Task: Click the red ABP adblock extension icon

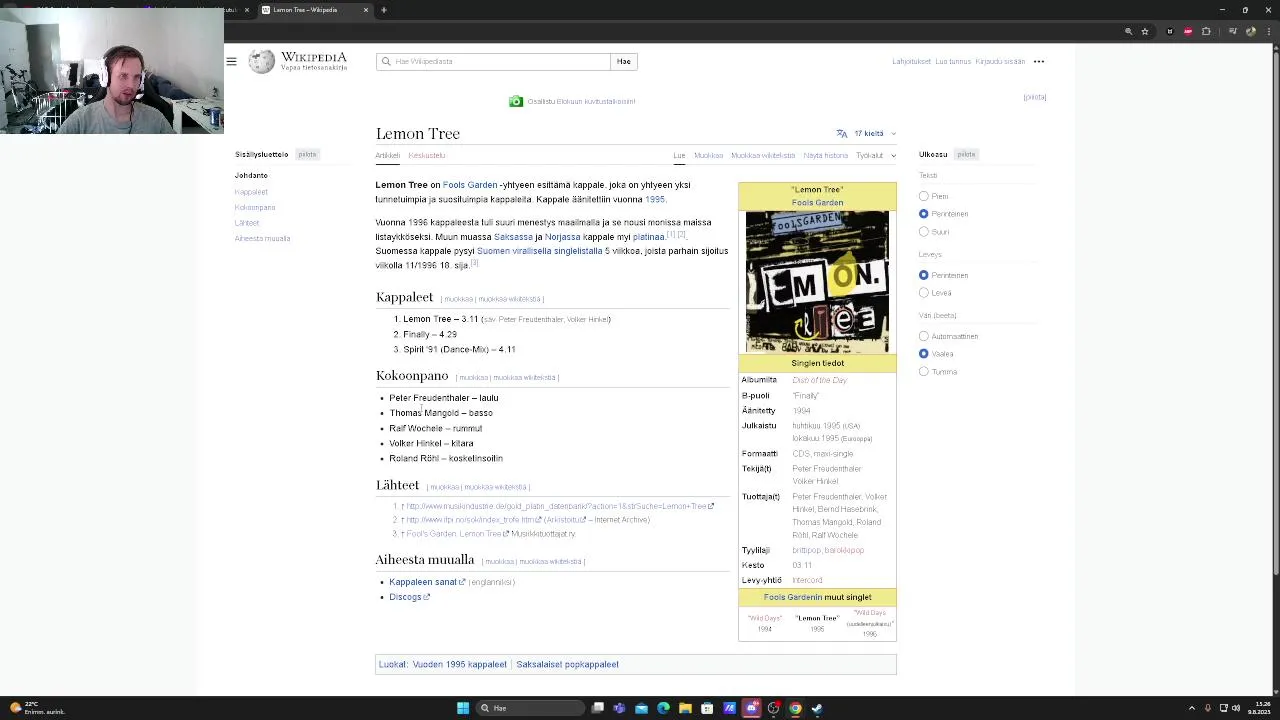Action: (x=1188, y=31)
